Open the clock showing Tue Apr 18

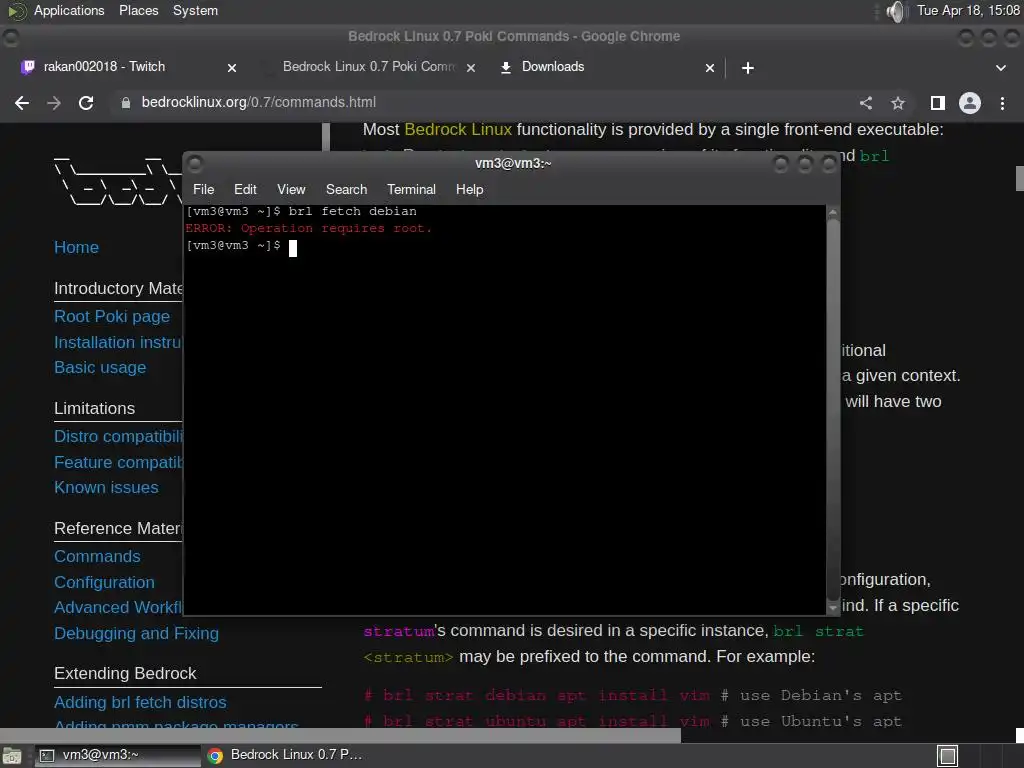coord(968,10)
